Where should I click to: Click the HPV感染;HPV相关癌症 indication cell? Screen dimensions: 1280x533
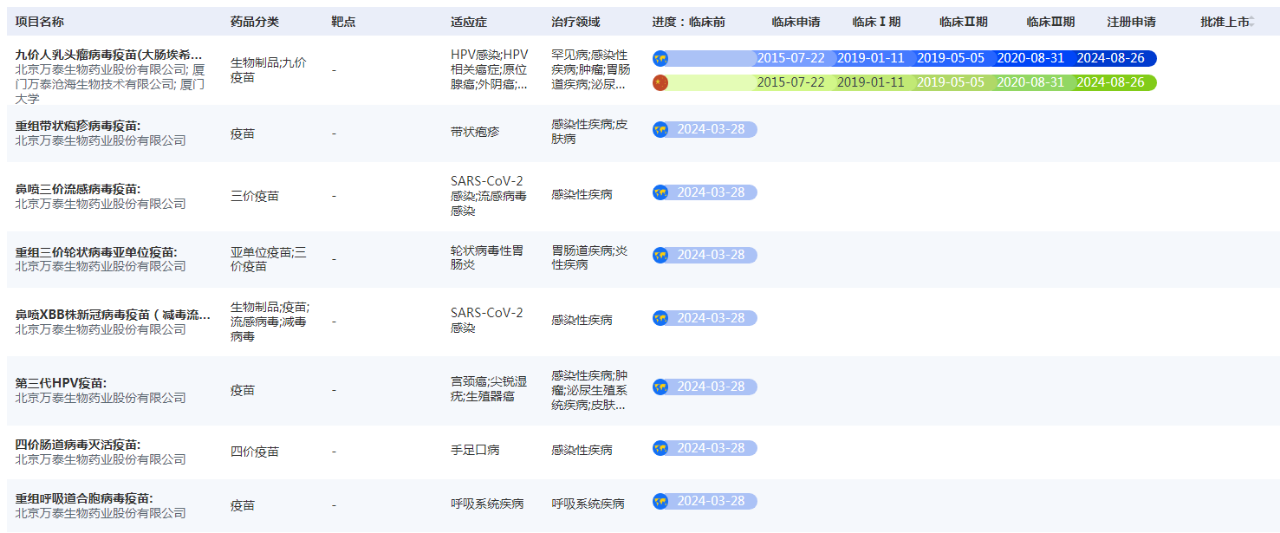point(489,70)
